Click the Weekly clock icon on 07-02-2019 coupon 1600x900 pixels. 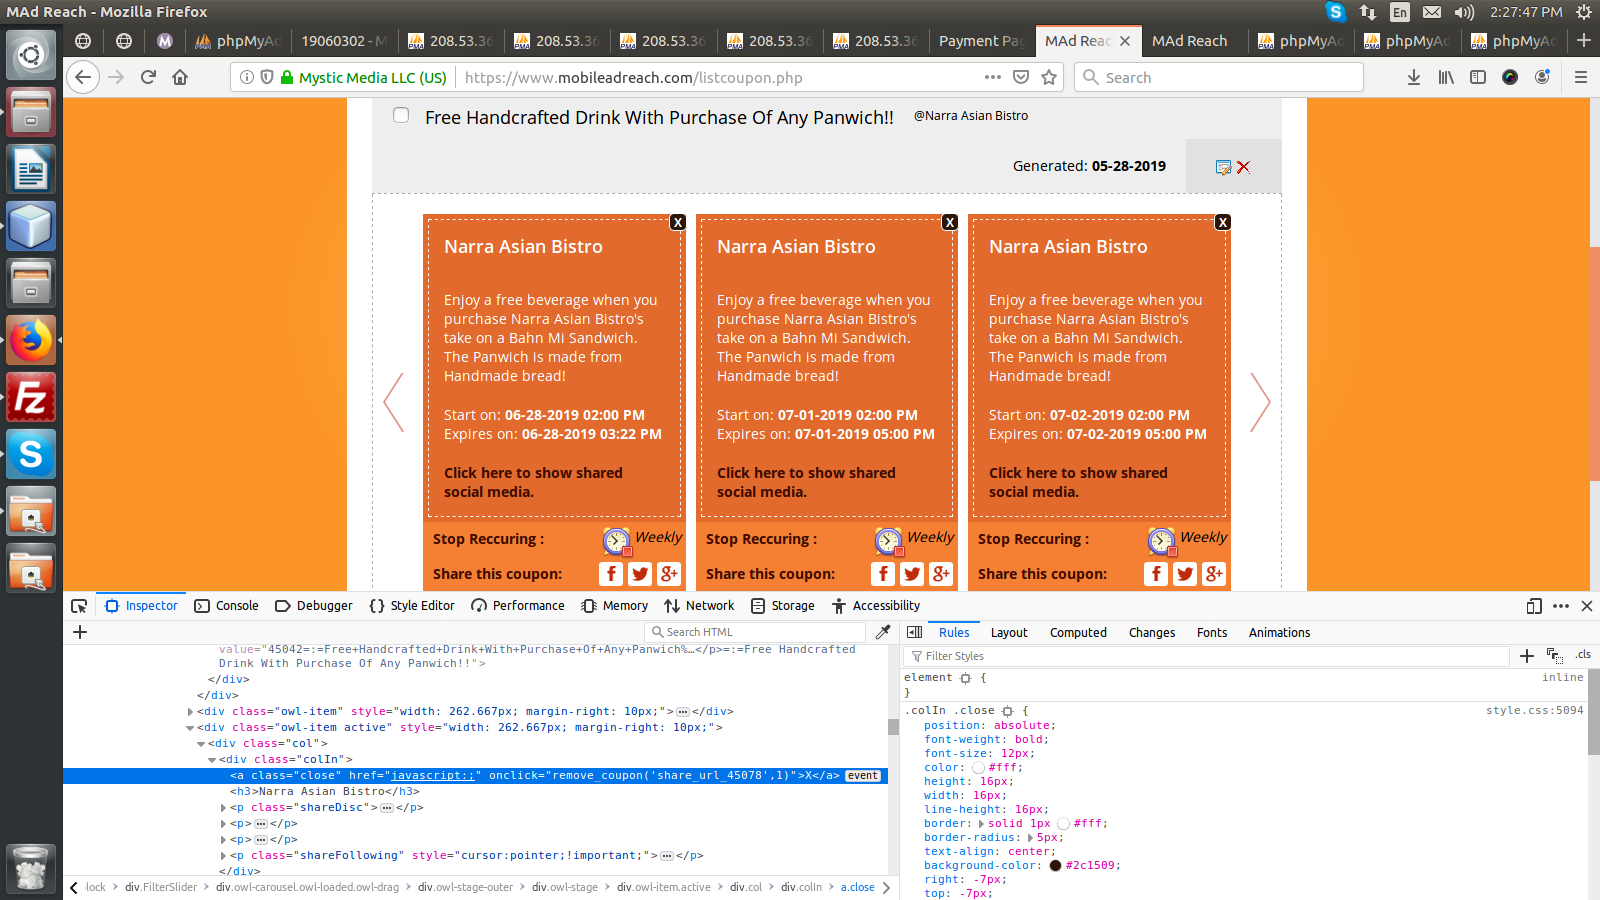(x=1162, y=541)
